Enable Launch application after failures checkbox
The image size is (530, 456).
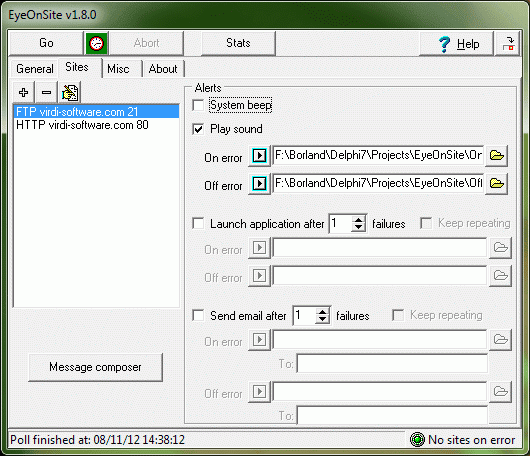(198, 223)
